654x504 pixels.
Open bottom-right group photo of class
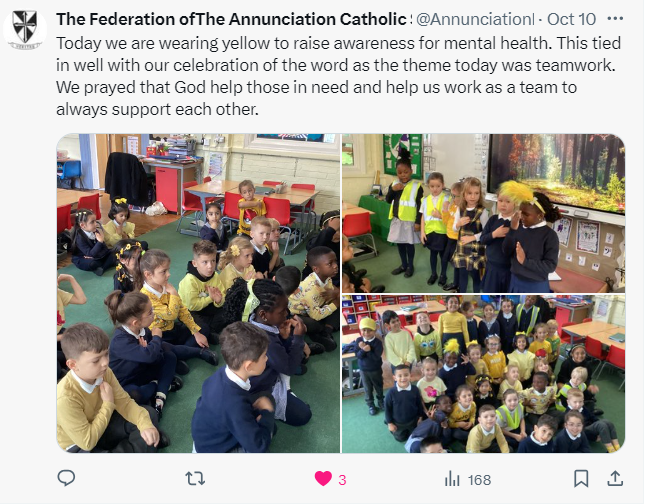(x=483, y=374)
